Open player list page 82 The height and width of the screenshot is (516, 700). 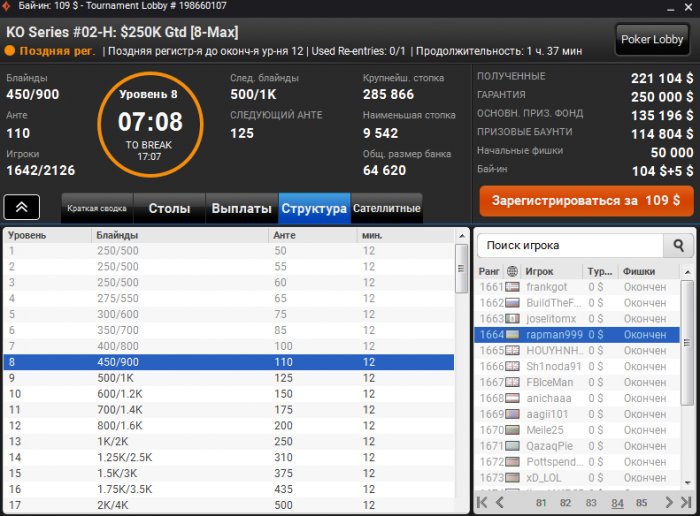coord(565,503)
